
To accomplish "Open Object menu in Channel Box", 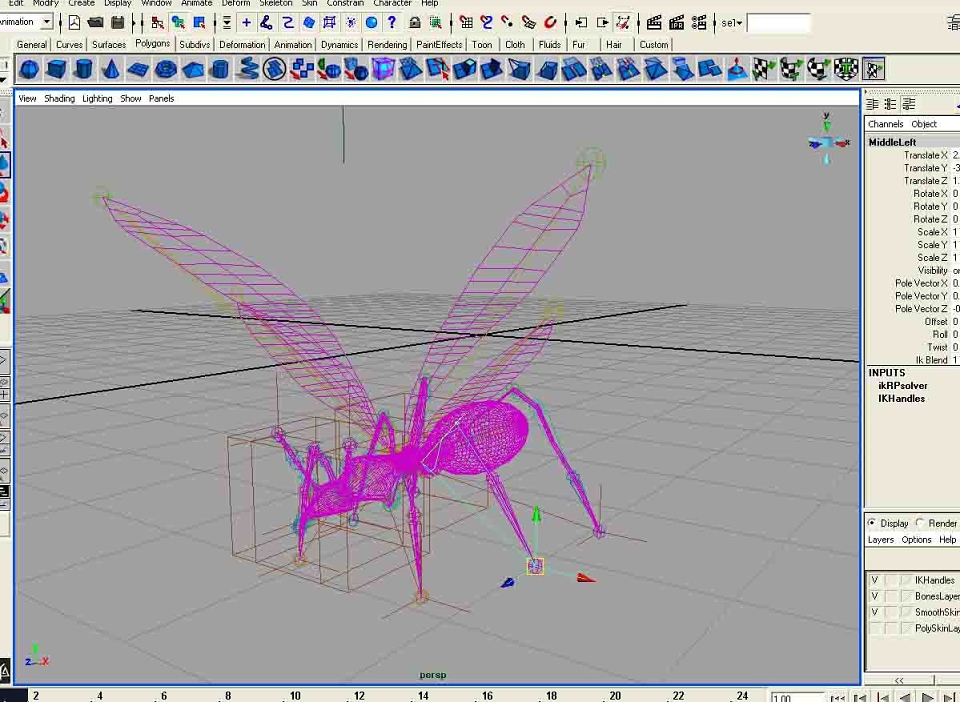I will [x=924, y=124].
